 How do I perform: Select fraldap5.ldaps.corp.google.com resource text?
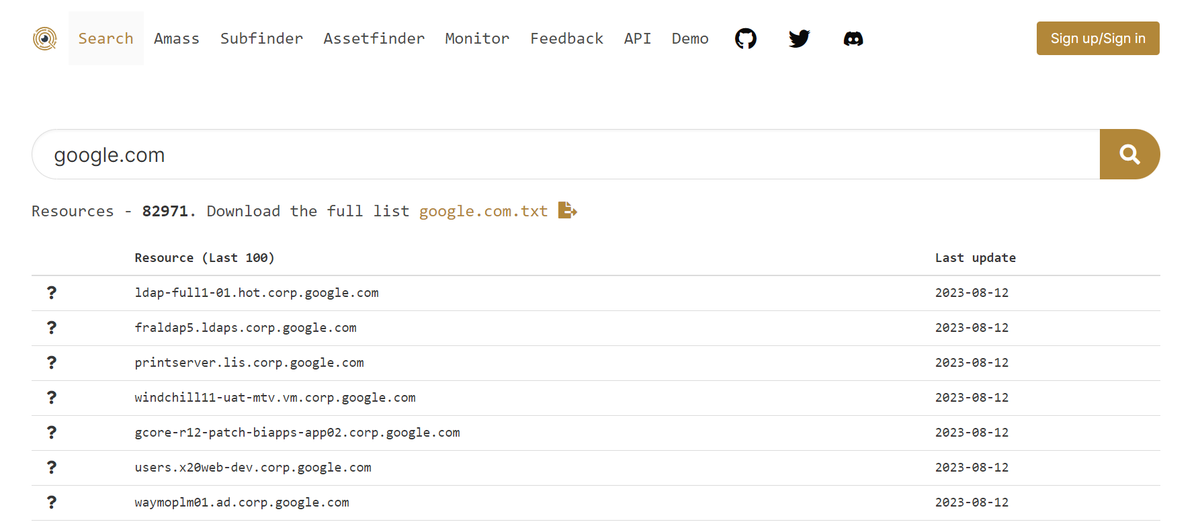(246, 328)
